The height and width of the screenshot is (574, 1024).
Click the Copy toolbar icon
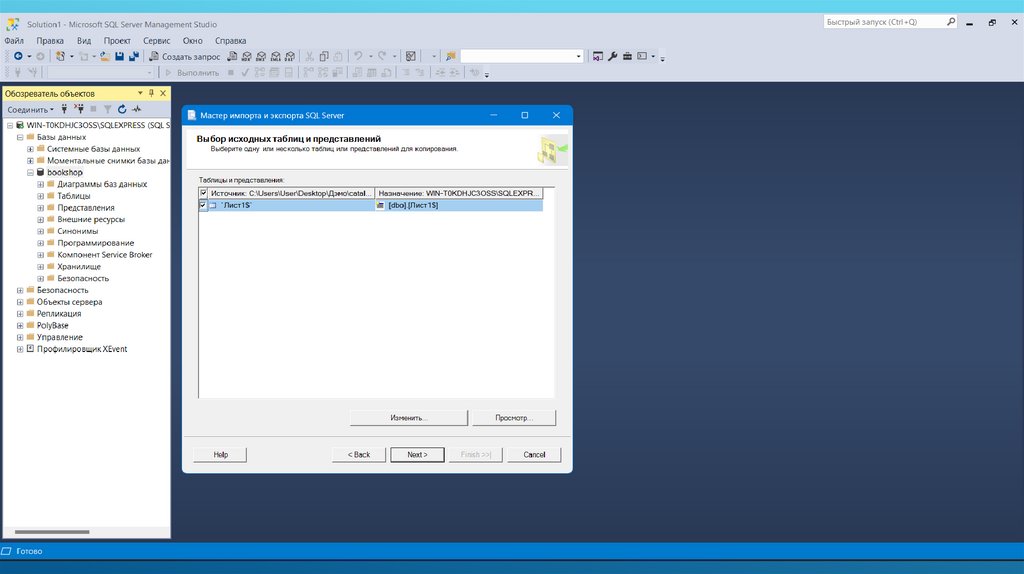pyautogui.click(x=324, y=56)
